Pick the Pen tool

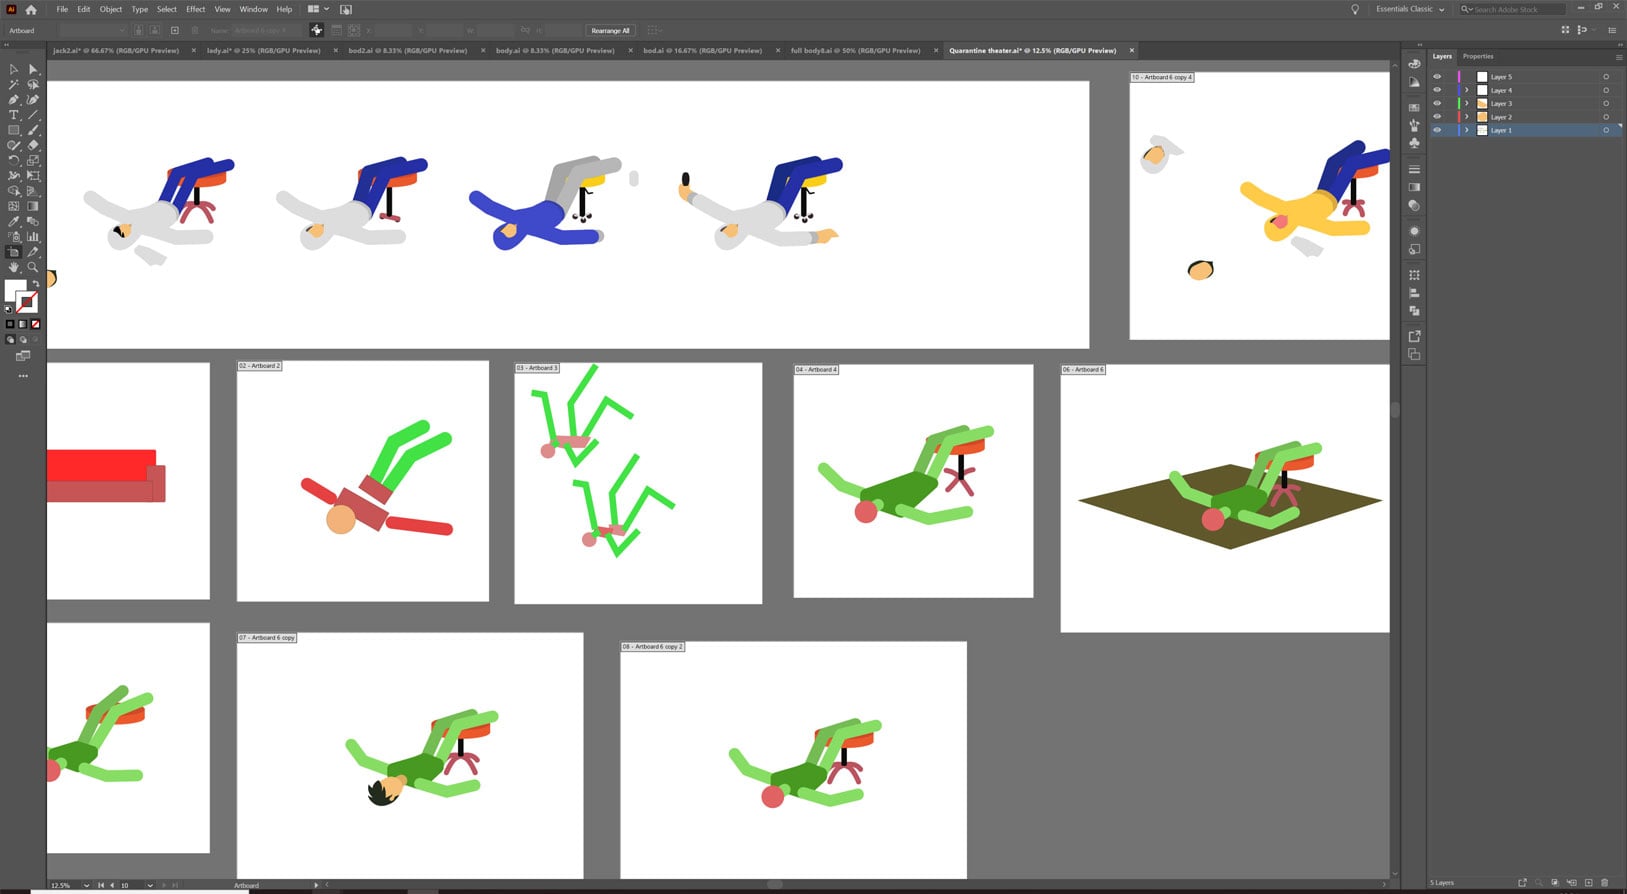pos(14,100)
